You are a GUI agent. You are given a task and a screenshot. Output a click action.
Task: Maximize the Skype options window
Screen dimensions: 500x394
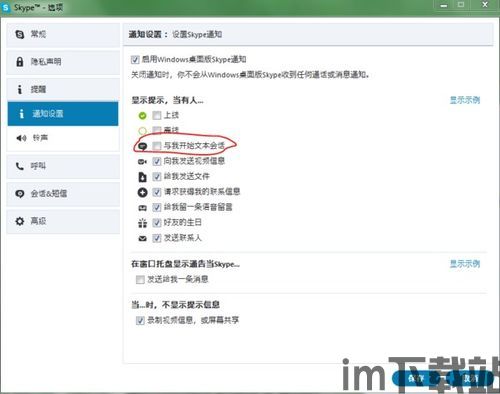(461, 5)
